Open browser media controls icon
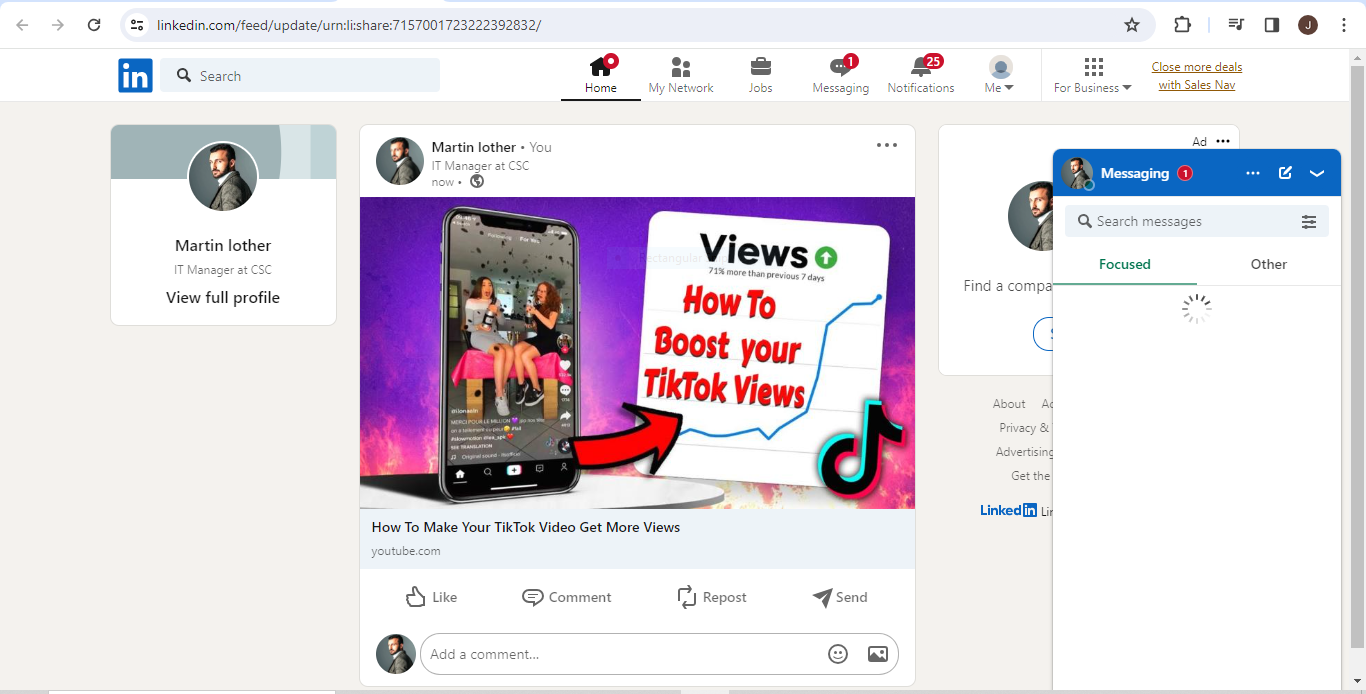Viewport: 1366px width, 694px height. pos(1236,25)
